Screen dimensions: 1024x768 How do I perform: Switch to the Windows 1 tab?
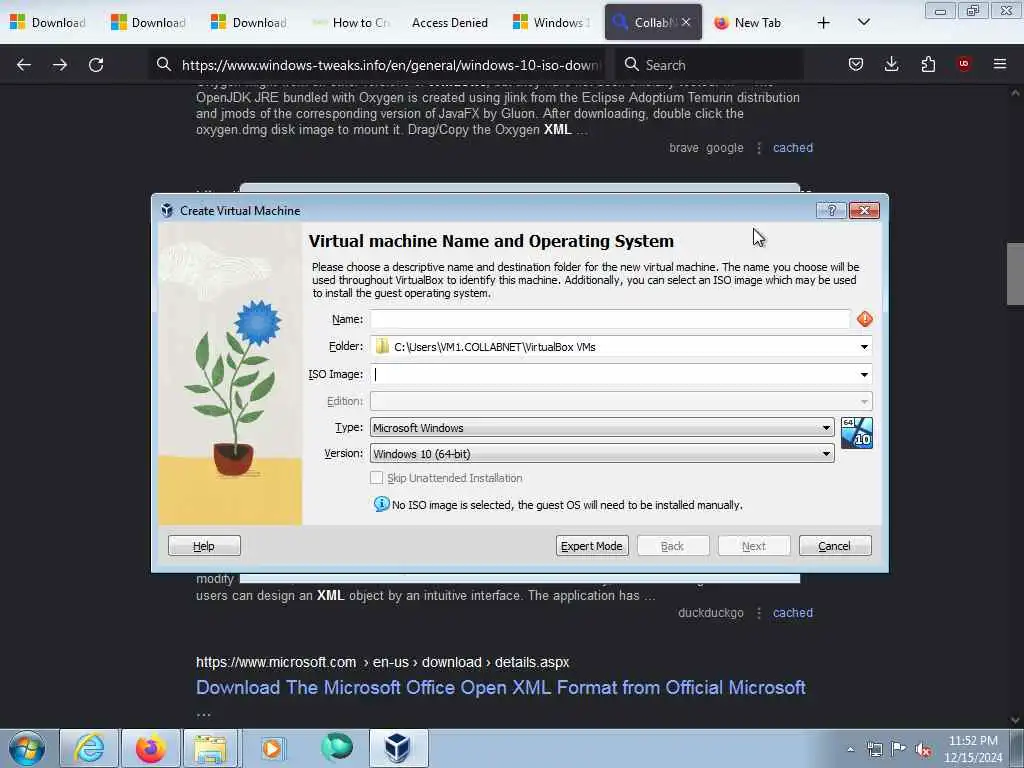coord(552,23)
